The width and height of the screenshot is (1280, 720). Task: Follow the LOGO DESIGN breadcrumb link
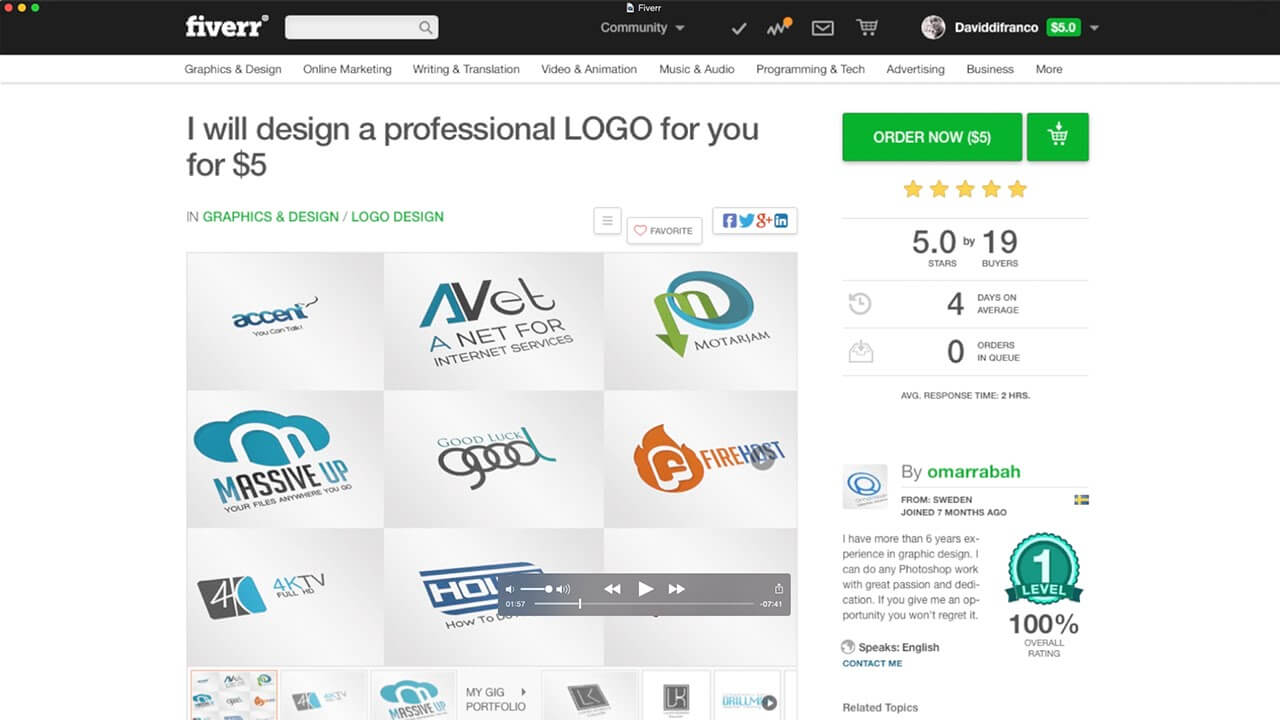[397, 216]
